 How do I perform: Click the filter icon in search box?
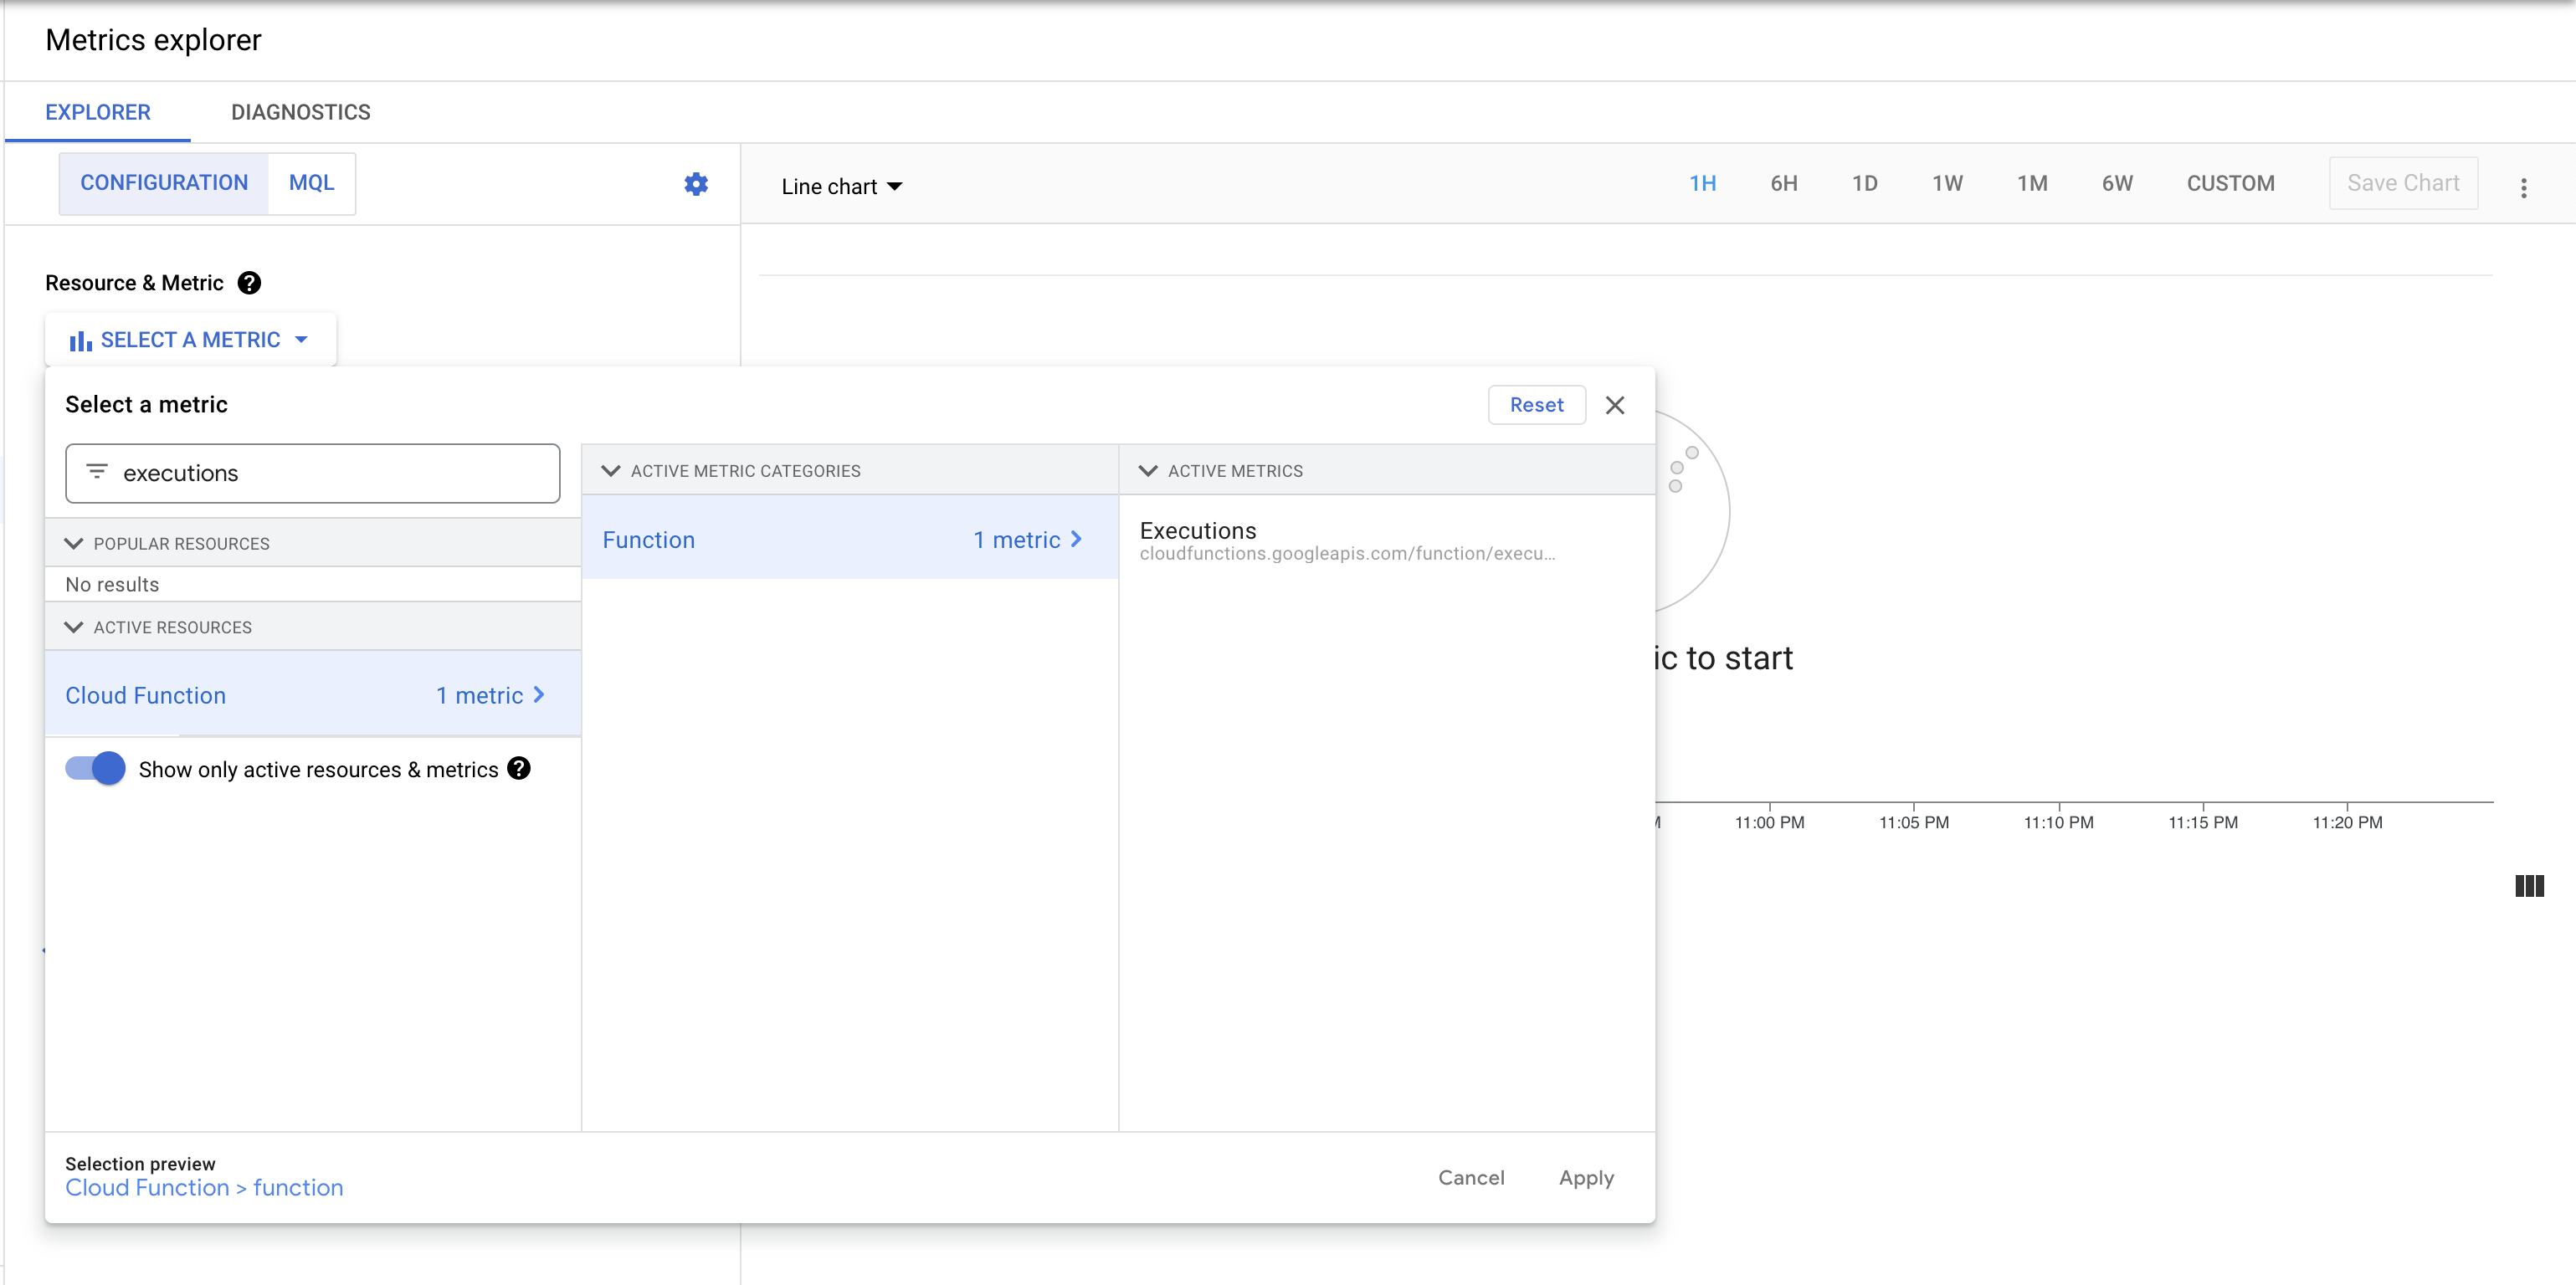tap(97, 471)
